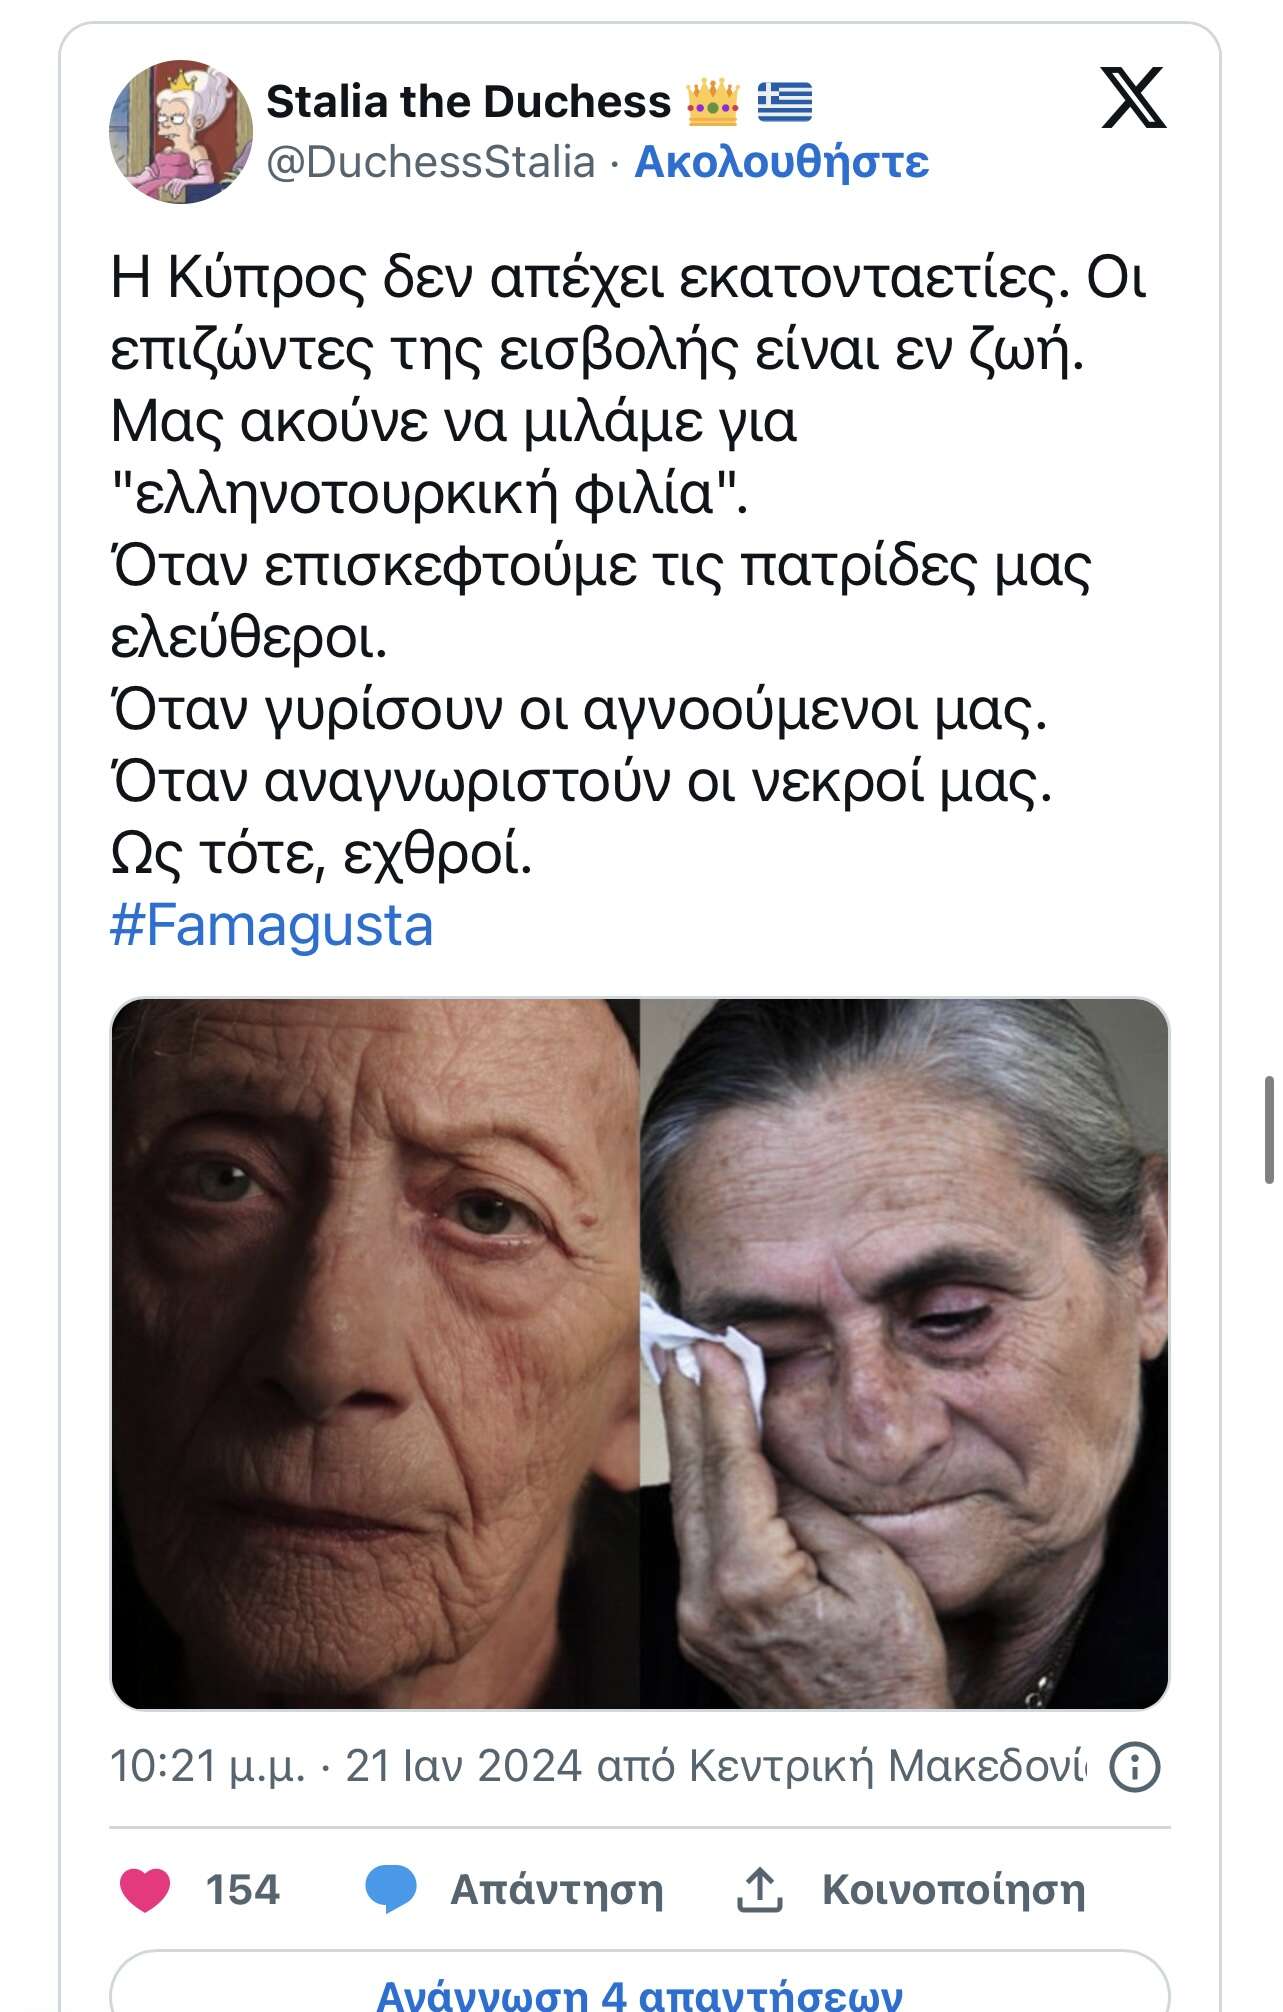Click the 10:21 μ.μ. timestamp

click(x=207, y=1767)
